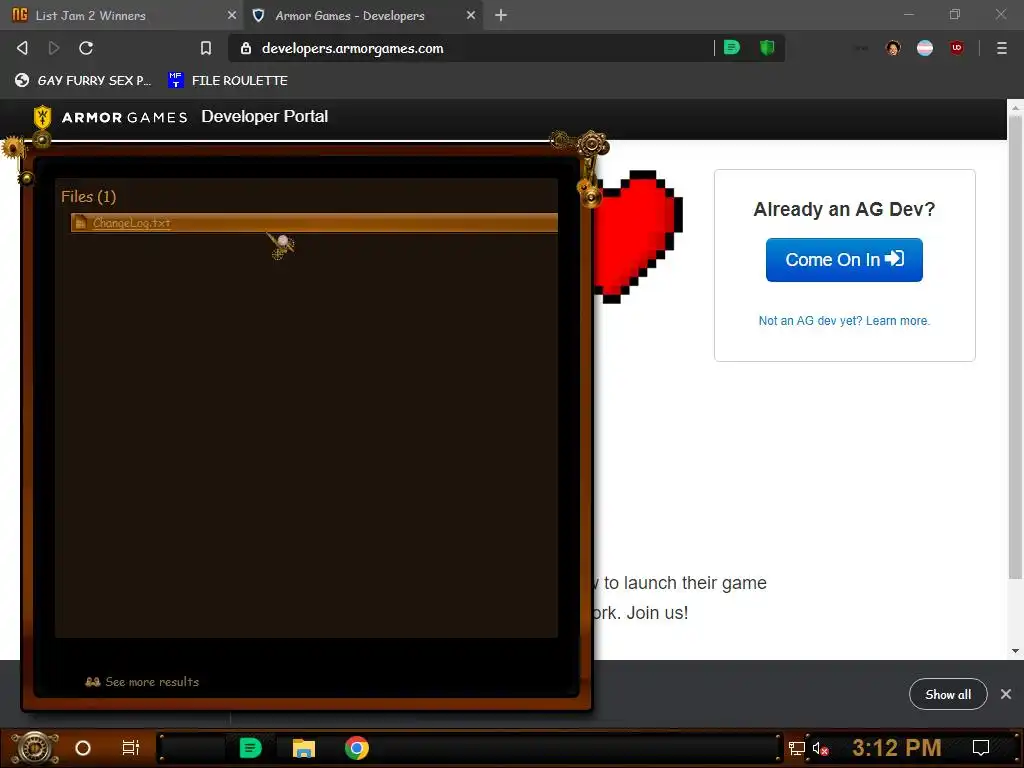The height and width of the screenshot is (768, 1024).
Task: Open the browser hamburger menu
Action: point(1002,48)
